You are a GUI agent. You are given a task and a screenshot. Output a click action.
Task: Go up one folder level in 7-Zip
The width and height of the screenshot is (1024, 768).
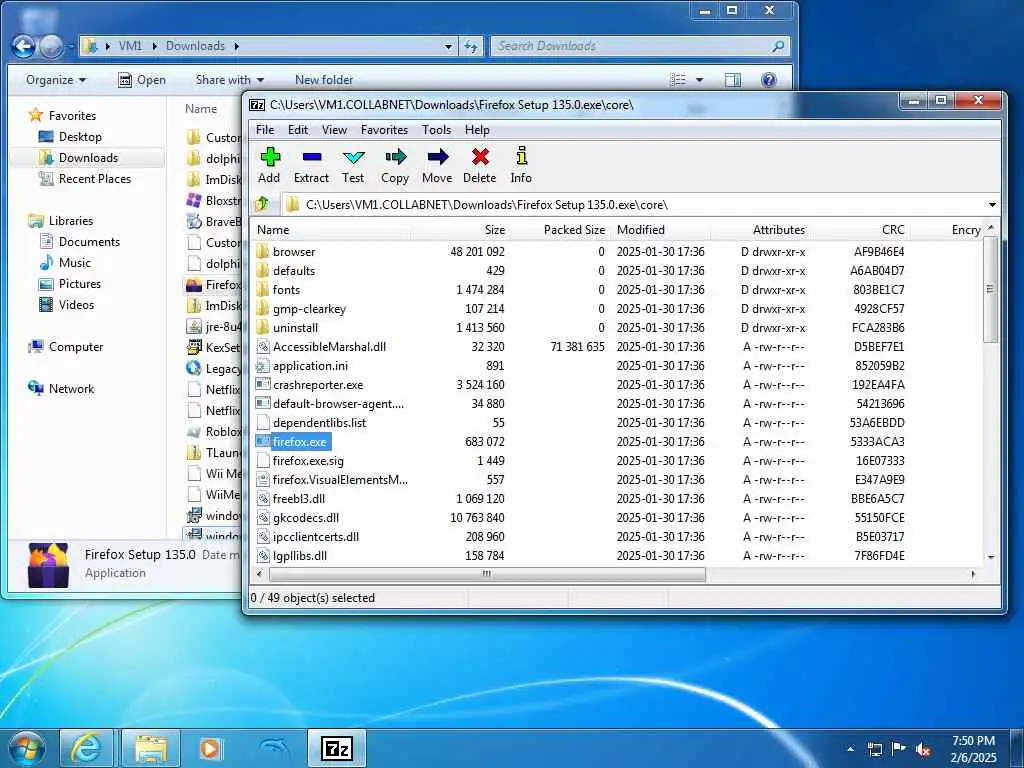coord(263,204)
